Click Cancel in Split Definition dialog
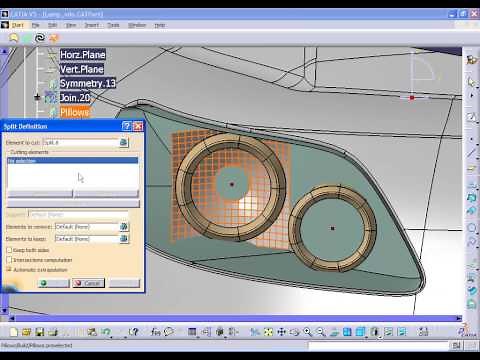The height and width of the screenshot is (360, 480). click(x=89, y=283)
